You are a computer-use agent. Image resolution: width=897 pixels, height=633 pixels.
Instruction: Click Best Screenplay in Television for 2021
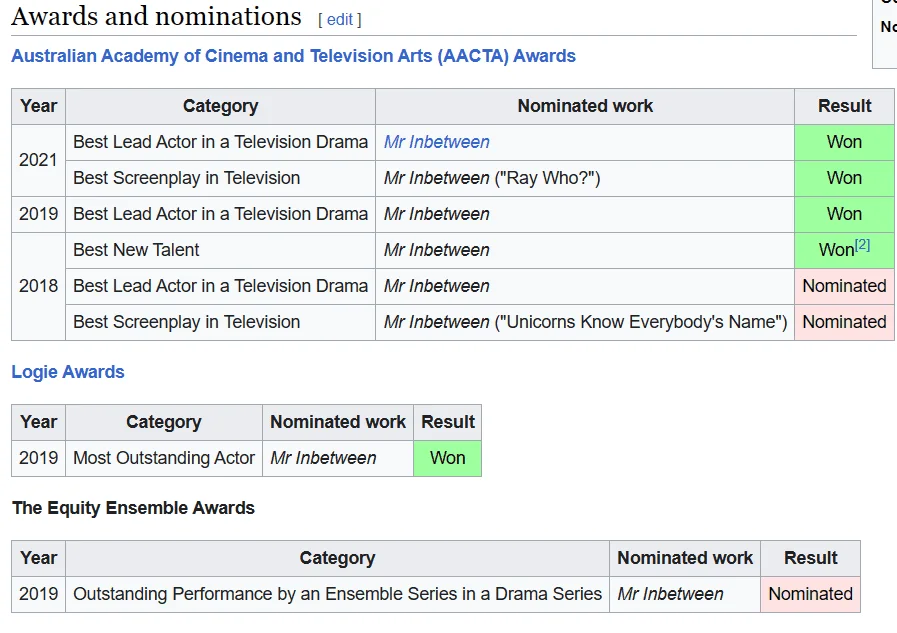coord(220,178)
